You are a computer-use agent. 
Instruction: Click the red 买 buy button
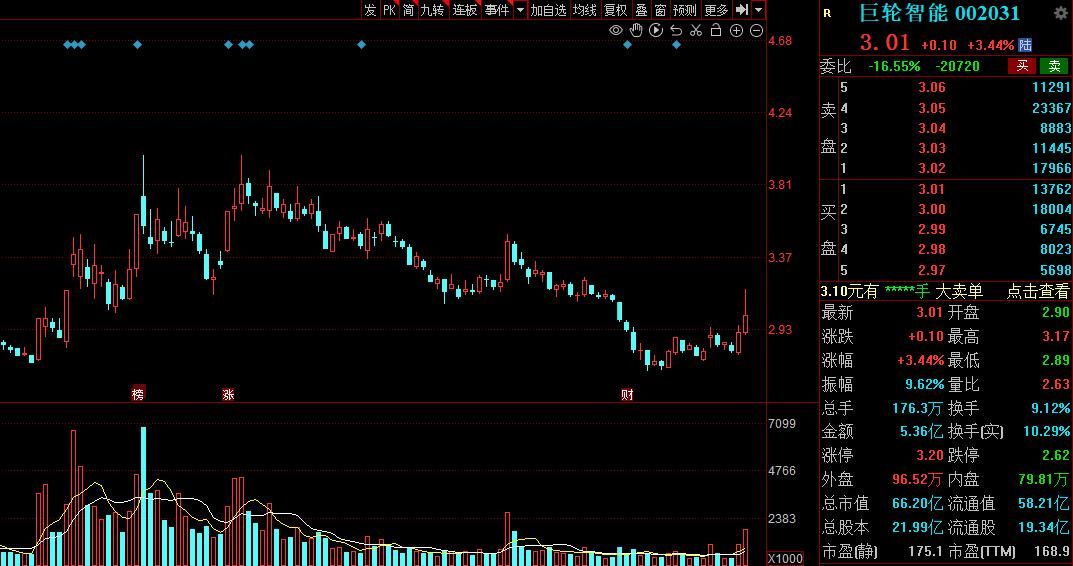pyautogui.click(x=1022, y=66)
